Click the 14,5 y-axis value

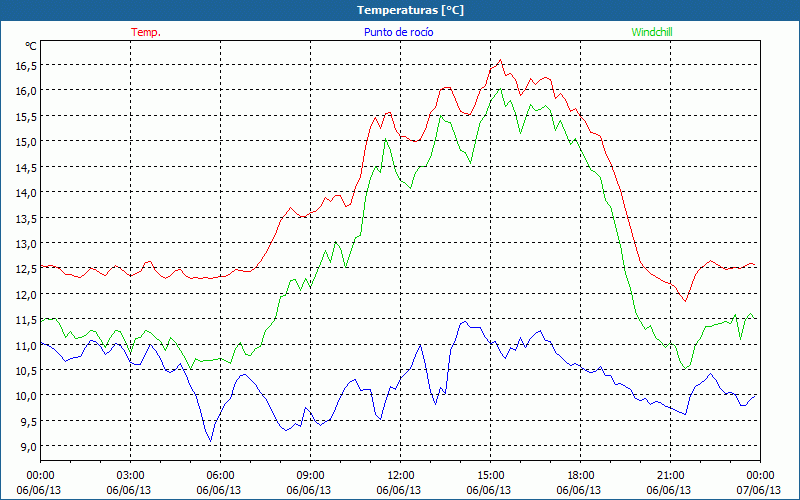click(x=26, y=167)
